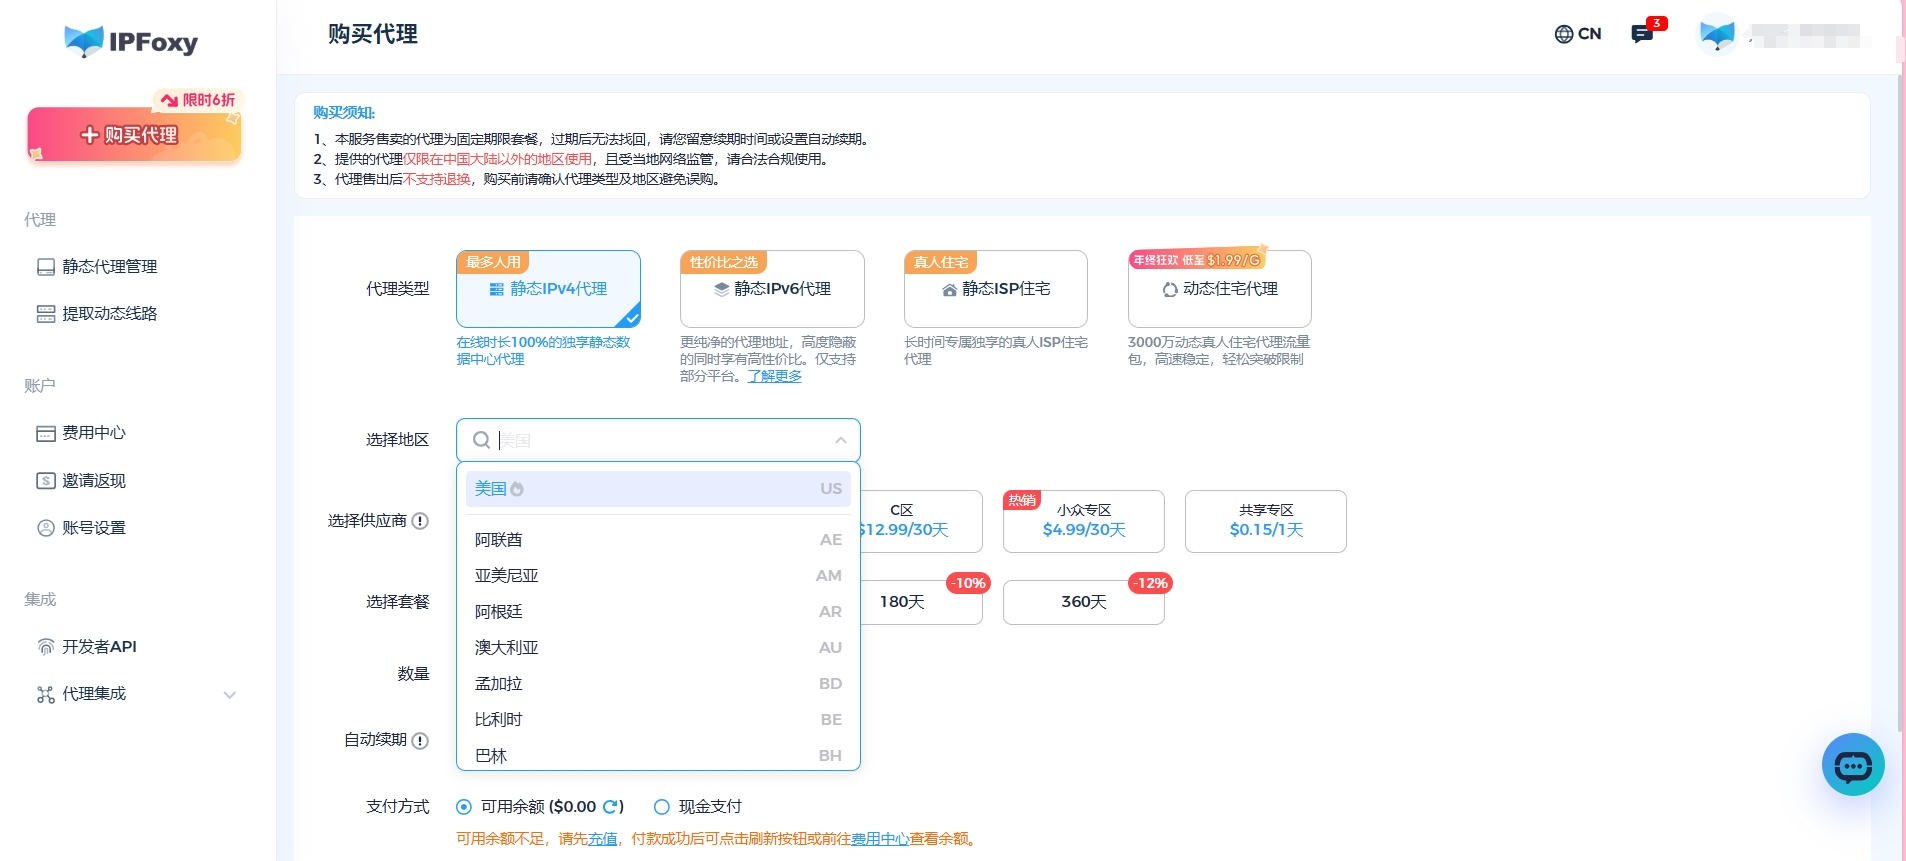Open the 费用中心 link in balance notice
The width and height of the screenshot is (1906, 861).
(880, 839)
